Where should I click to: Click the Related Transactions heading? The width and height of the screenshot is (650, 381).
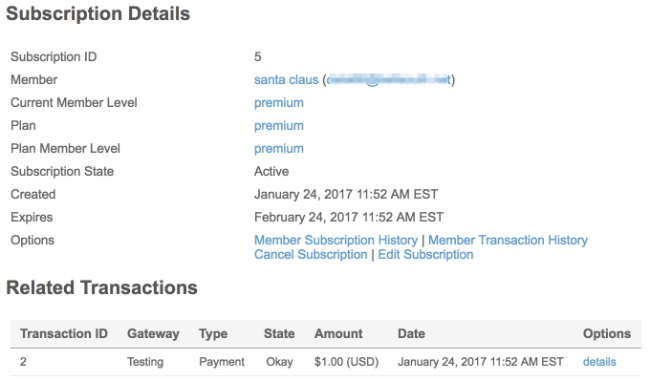click(102, 288)
